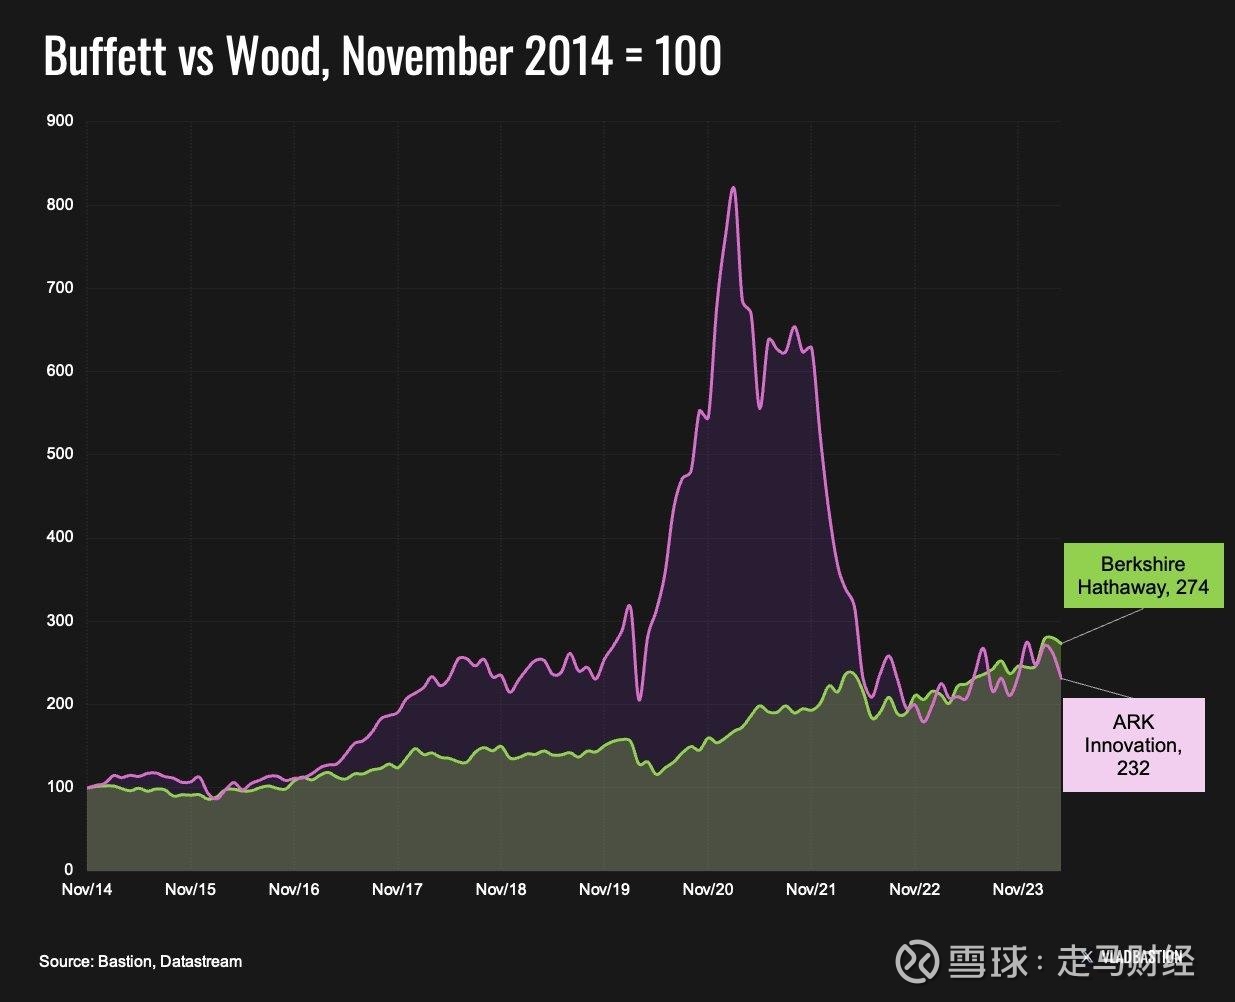The height and width of the screenshot is (1002, 1235).
Task: Click the 100 value on the y-axis
Action: tap(61, 787)
